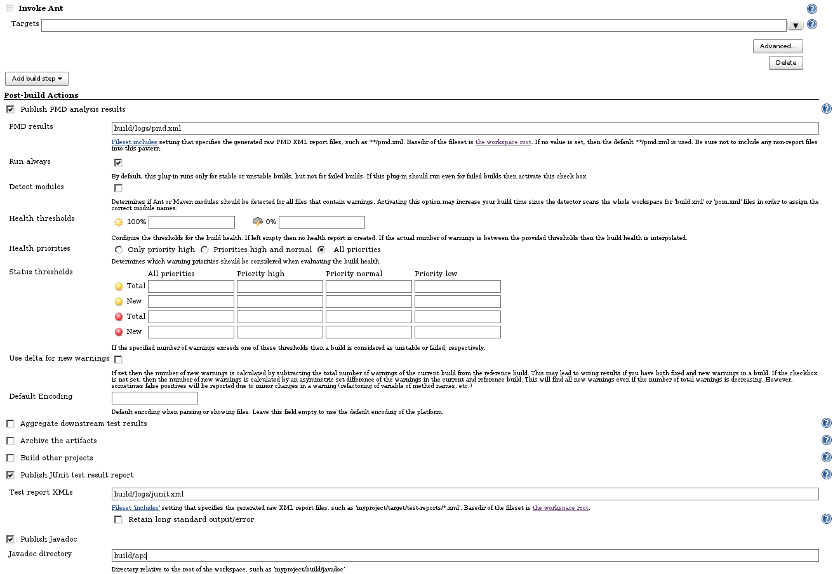840x574 pixels.
Task: Enable Retain long standard output/error
Action: [118, 520]
